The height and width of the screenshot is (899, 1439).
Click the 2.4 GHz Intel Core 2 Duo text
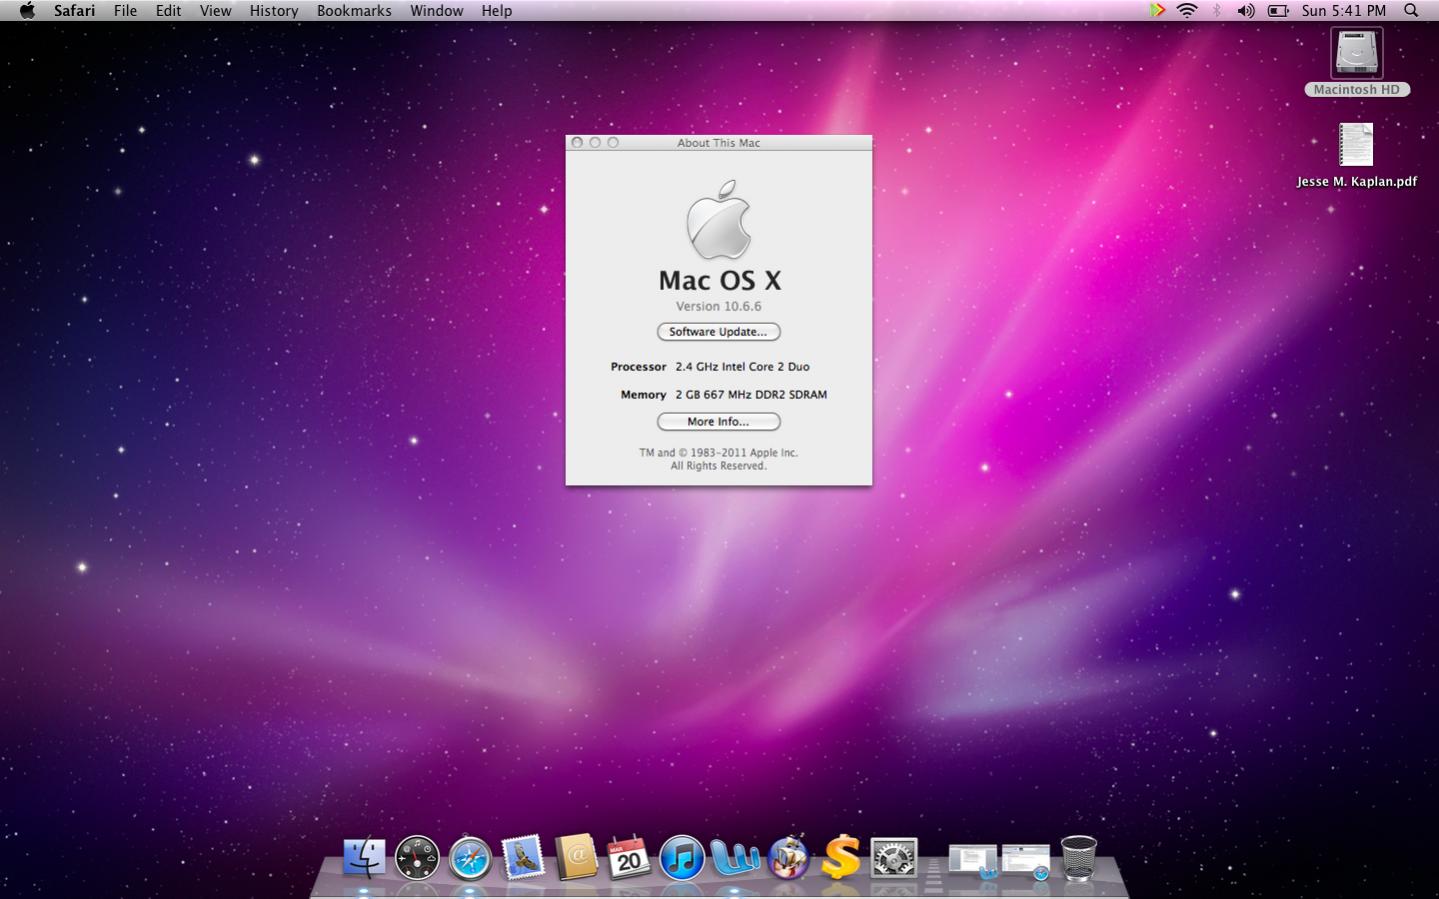tap(742, 367)
